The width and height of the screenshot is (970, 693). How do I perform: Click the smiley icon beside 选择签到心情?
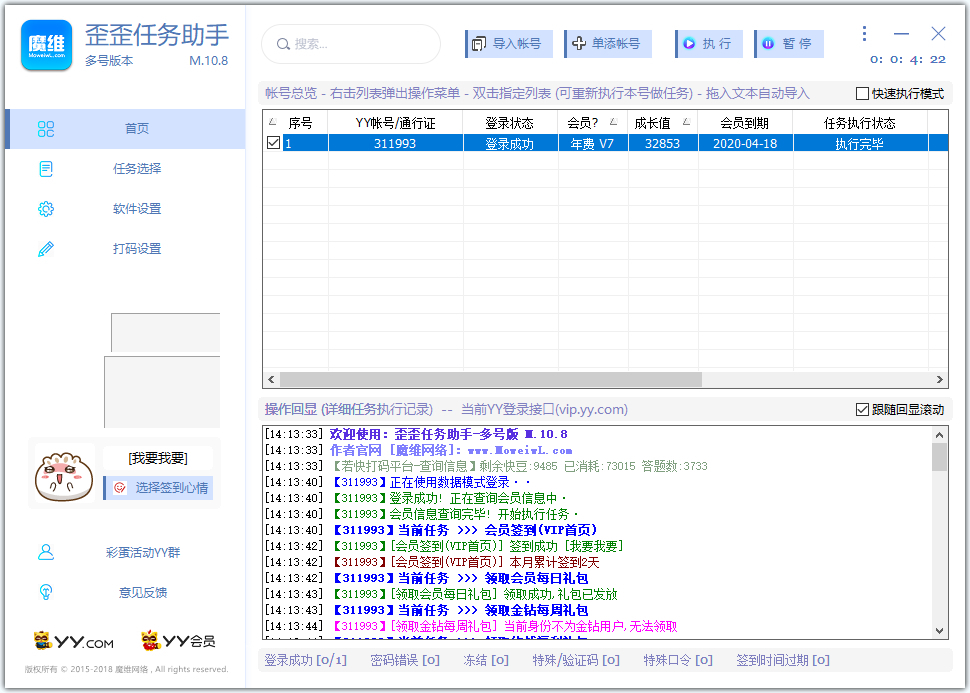[x=120, y=488]
